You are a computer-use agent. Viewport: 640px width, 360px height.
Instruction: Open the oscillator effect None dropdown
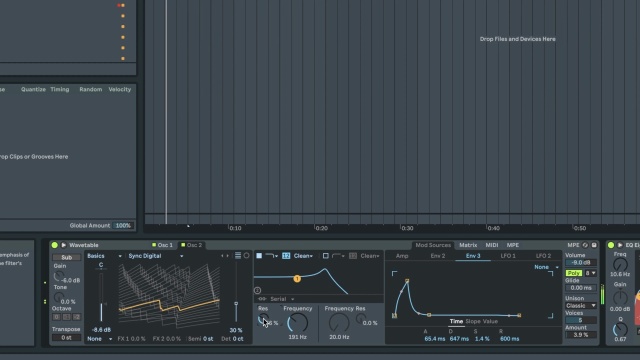coord(100,339)
